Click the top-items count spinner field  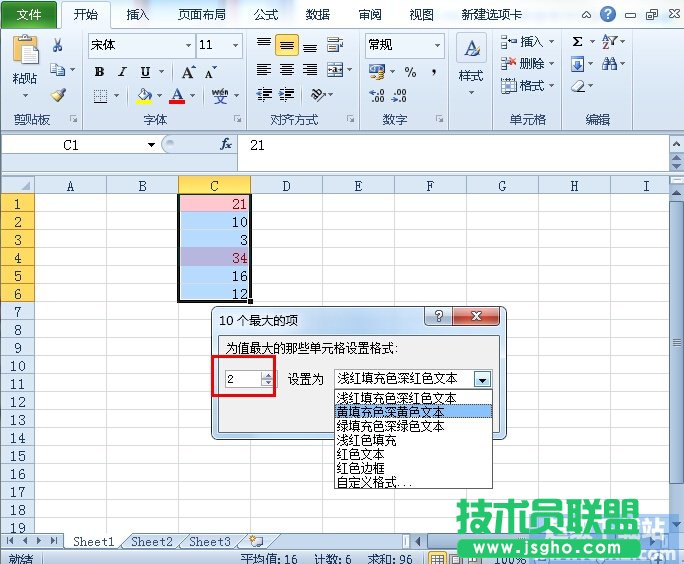[242, 379]
